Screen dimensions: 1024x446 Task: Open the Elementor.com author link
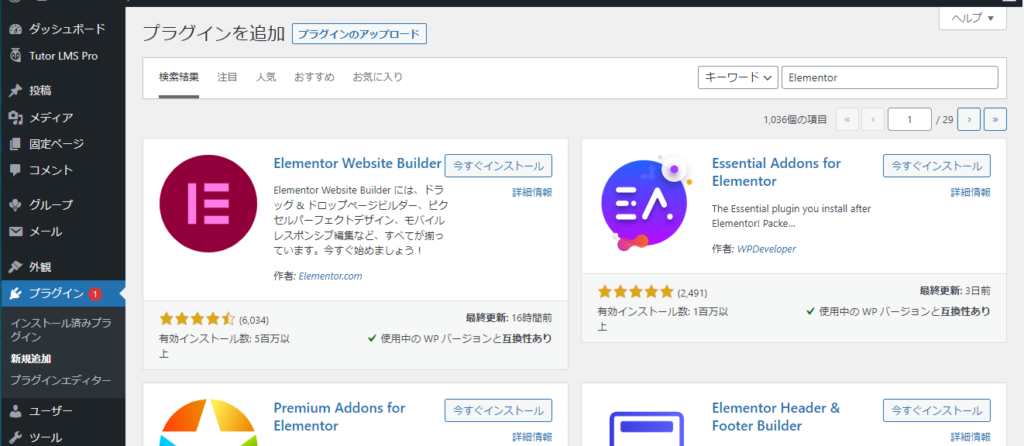330,276
